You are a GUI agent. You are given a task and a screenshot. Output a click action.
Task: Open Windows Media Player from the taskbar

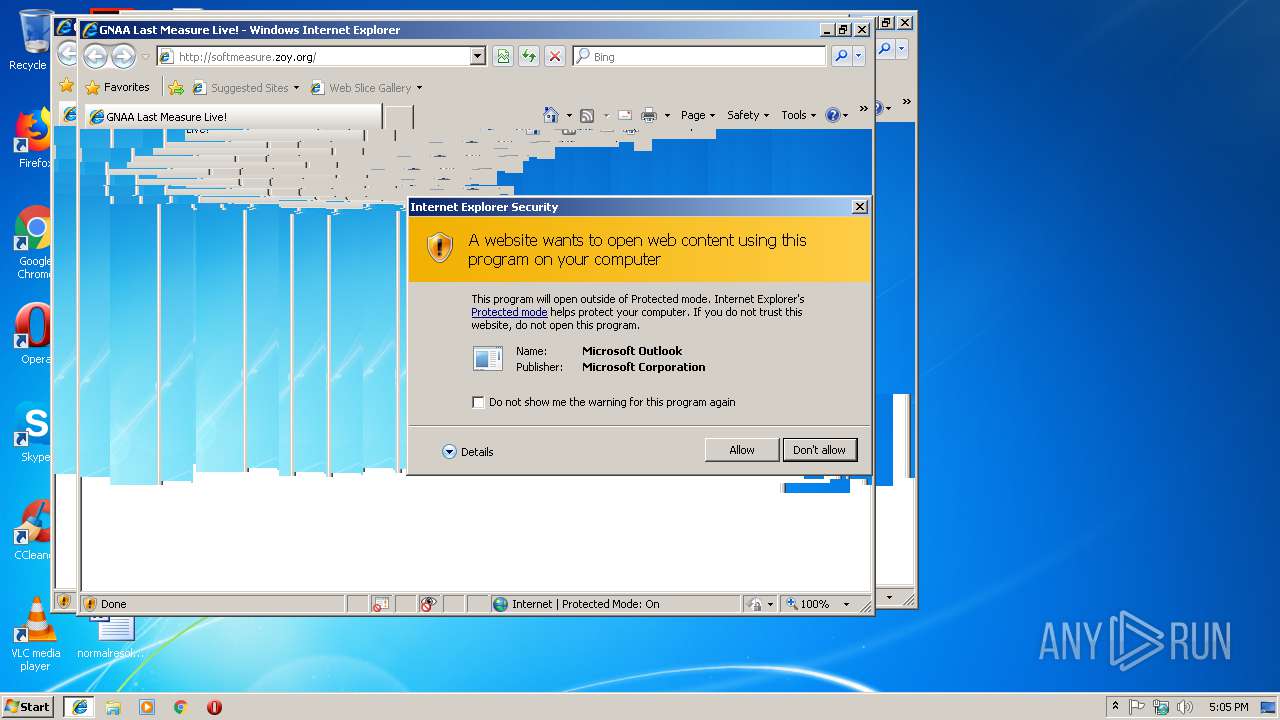pyautogui.click(x=147, y=707)
